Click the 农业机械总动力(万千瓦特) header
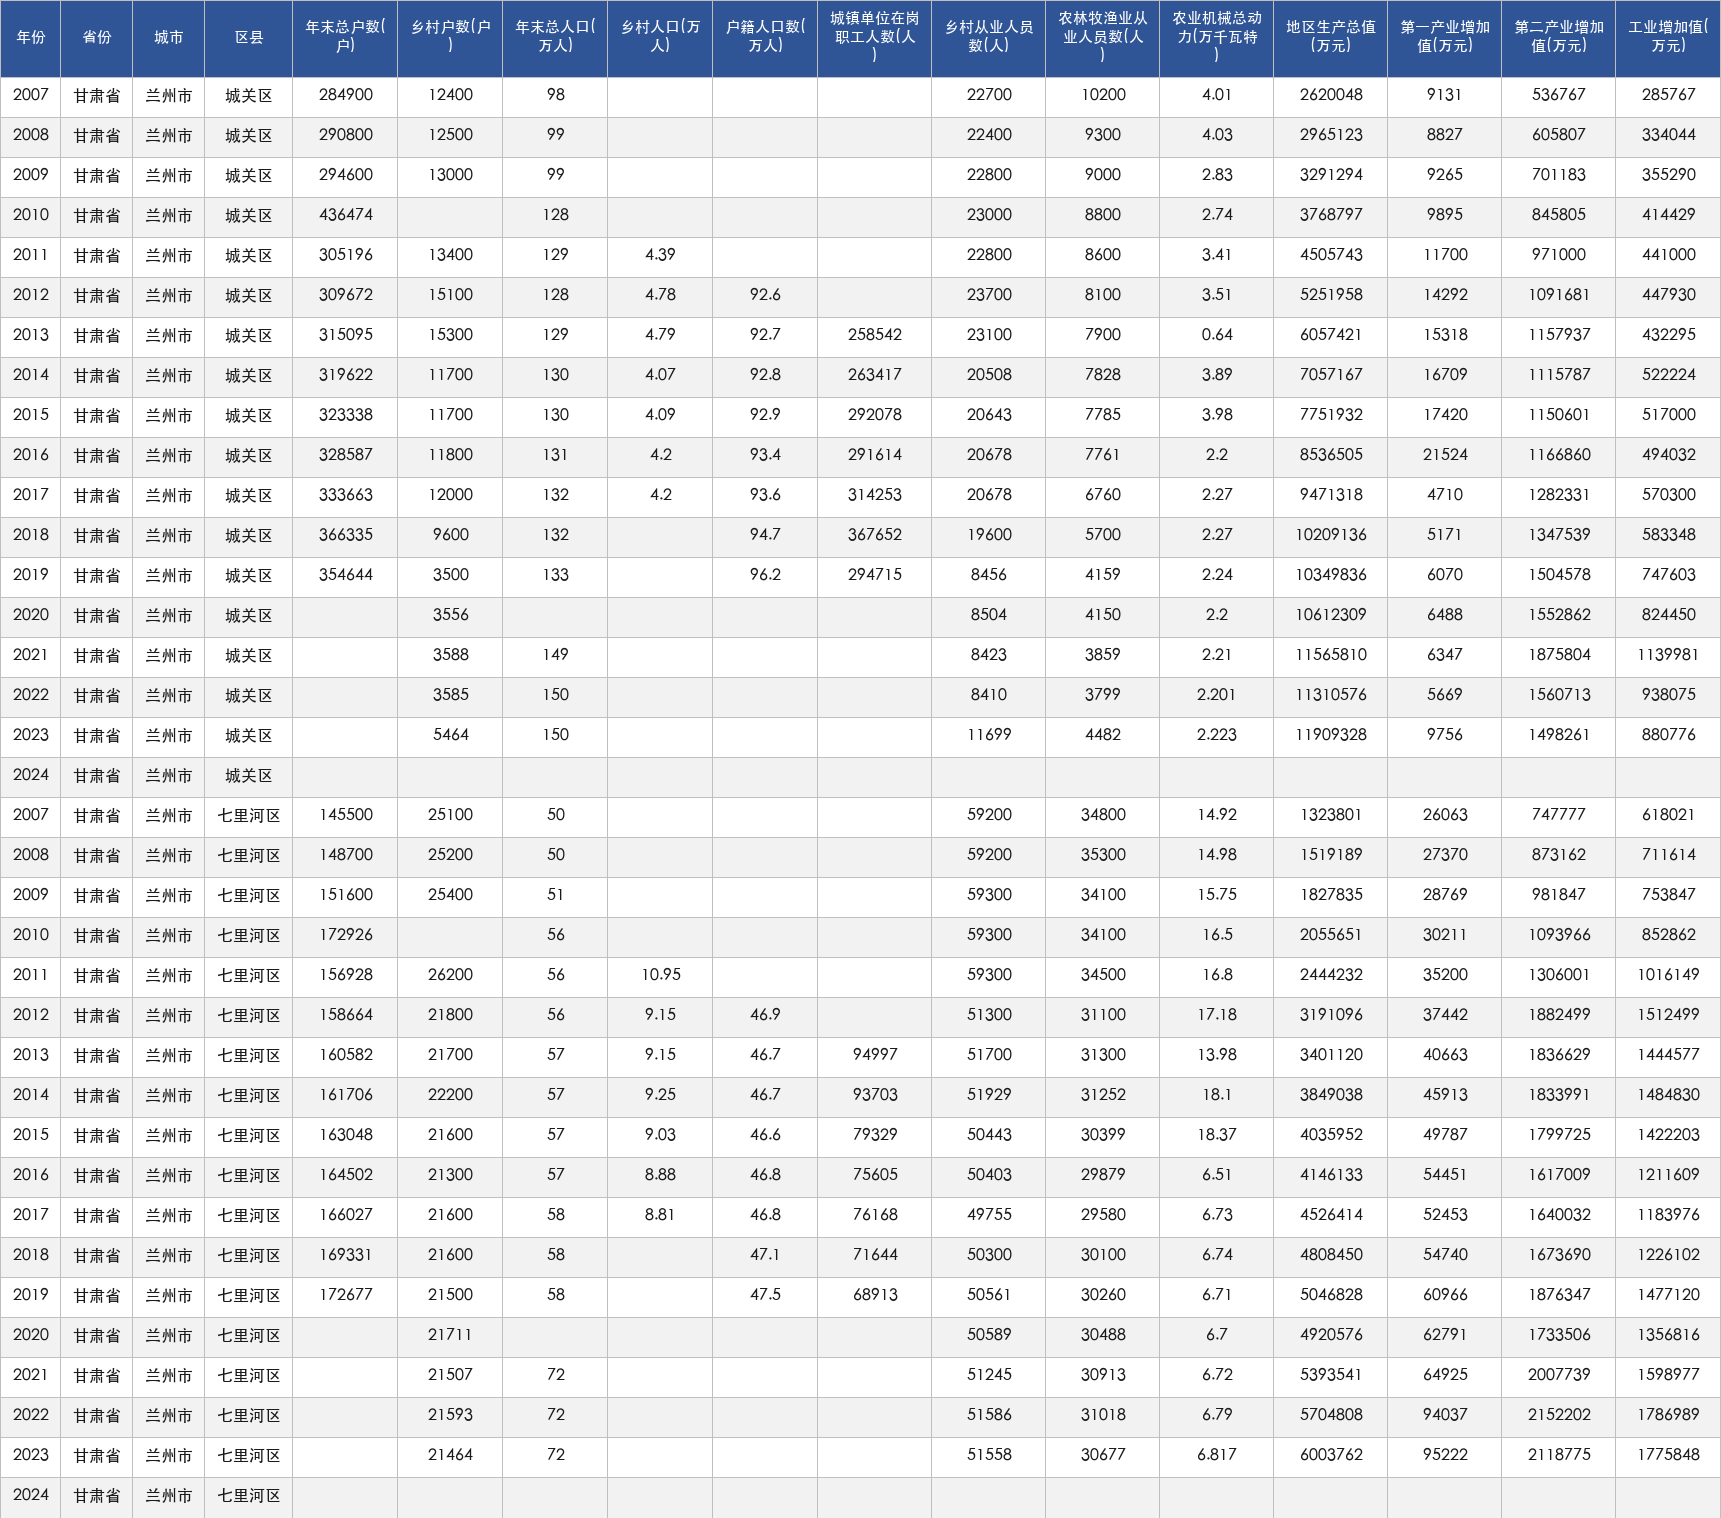The image size is (1721, 1518). 1216,38
